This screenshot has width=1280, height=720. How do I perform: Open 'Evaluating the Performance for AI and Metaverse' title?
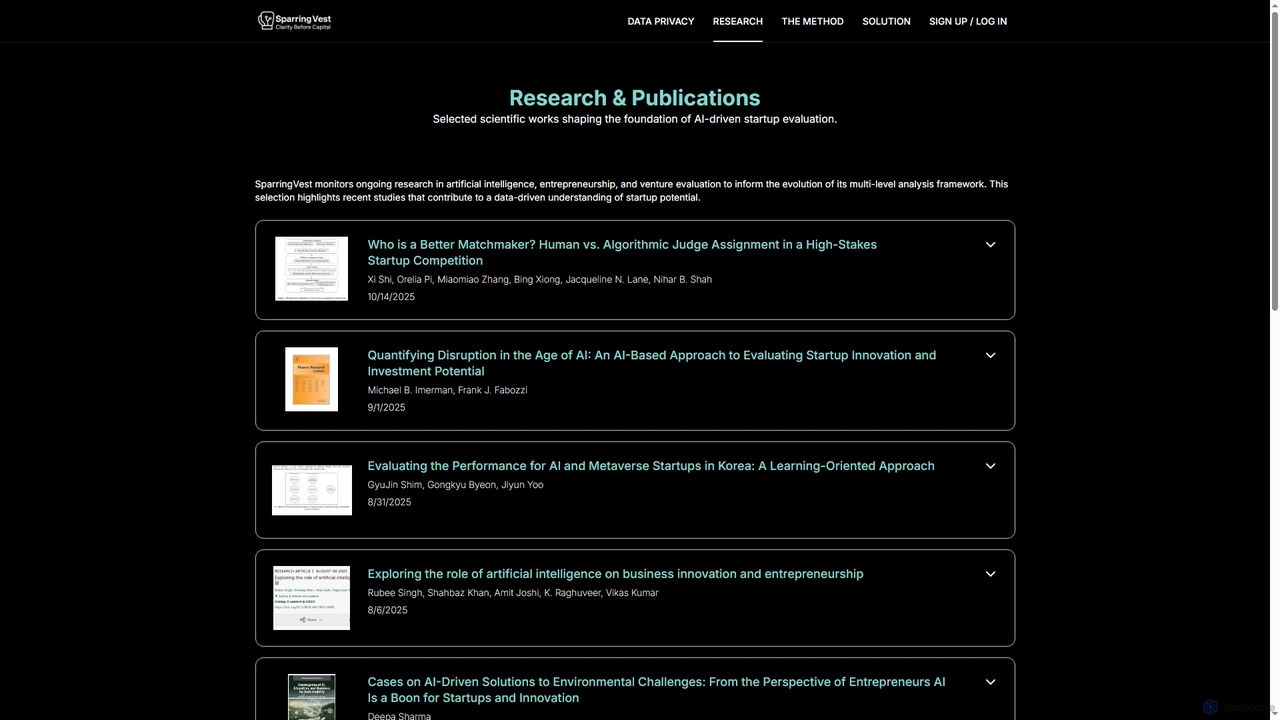click(x=651, y=466)
